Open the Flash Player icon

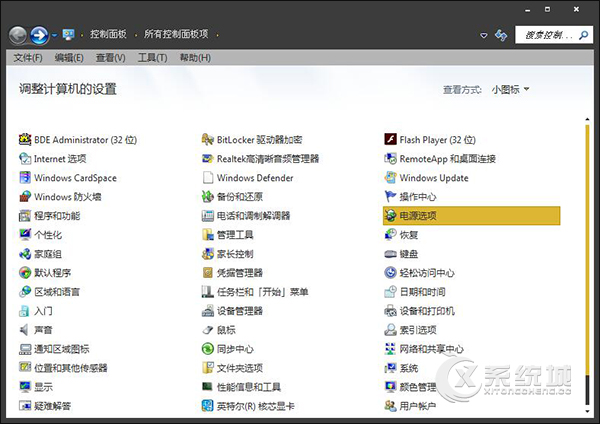[390, 139]
